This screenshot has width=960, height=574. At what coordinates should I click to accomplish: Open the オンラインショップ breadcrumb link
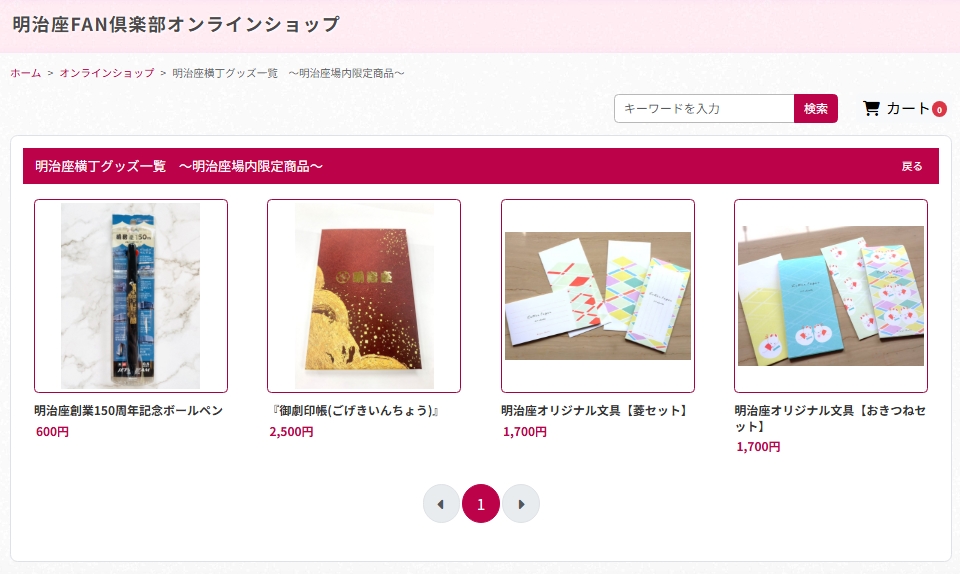click(x=107, y=73)
